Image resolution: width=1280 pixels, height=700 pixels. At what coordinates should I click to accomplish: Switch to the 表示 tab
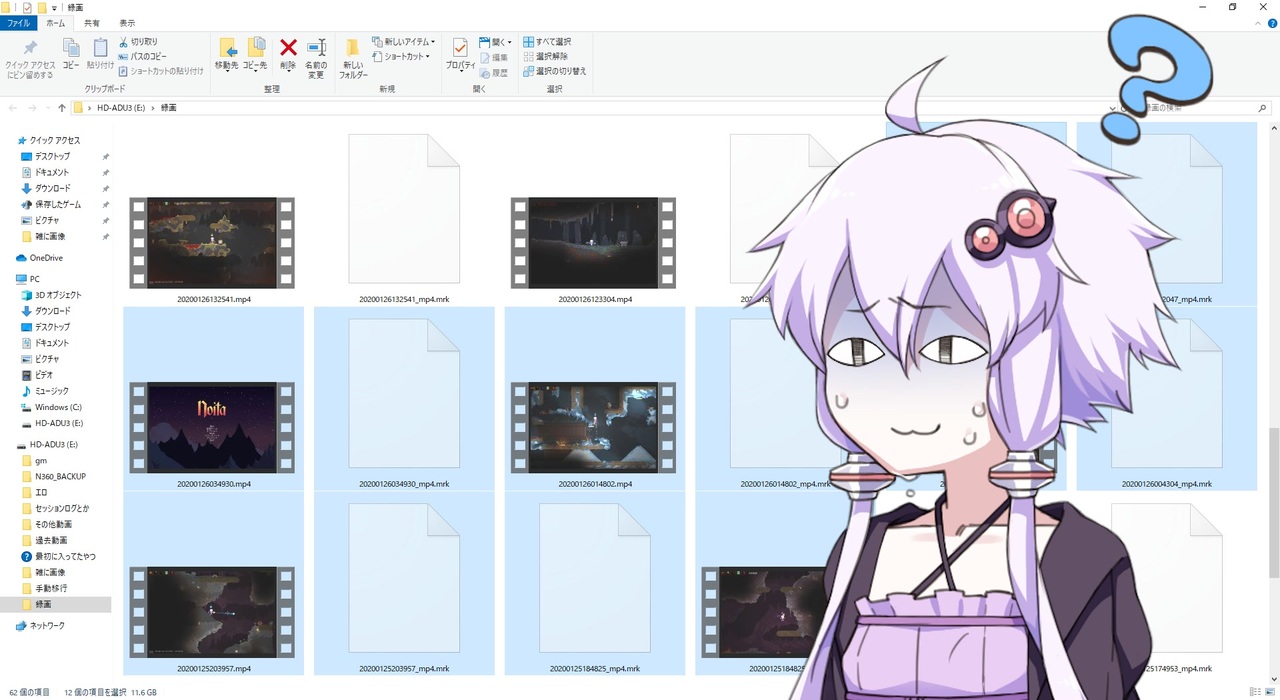[126, 22]
